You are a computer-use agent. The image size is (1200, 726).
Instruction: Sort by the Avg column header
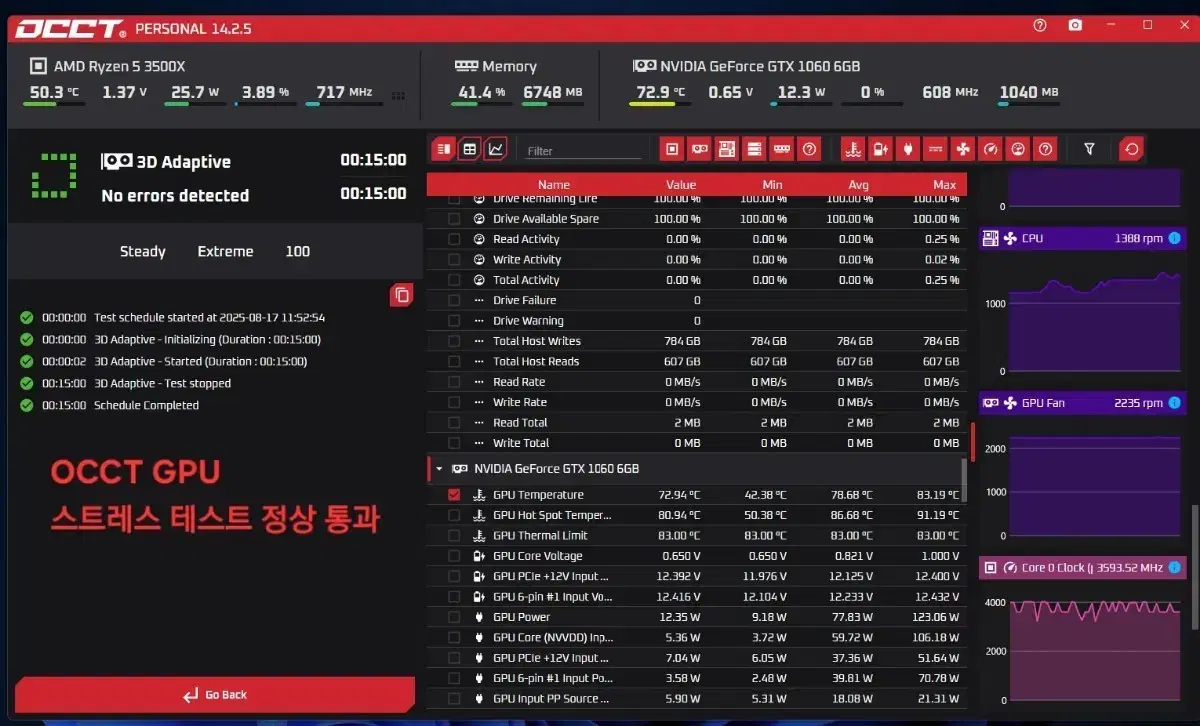pos(858,184)
